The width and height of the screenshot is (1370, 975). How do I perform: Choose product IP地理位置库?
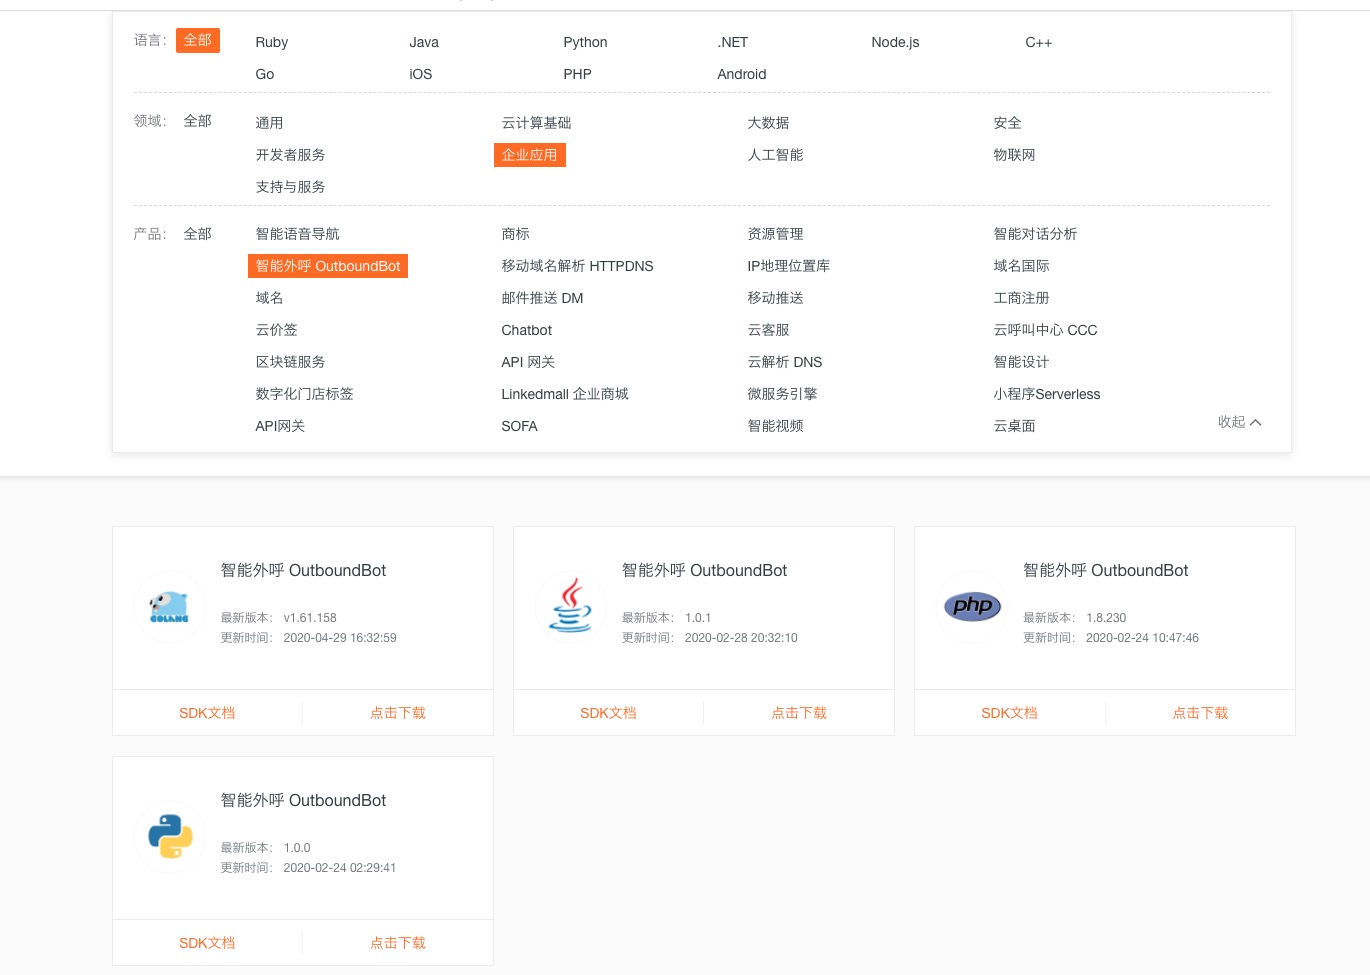coord(788,266)
